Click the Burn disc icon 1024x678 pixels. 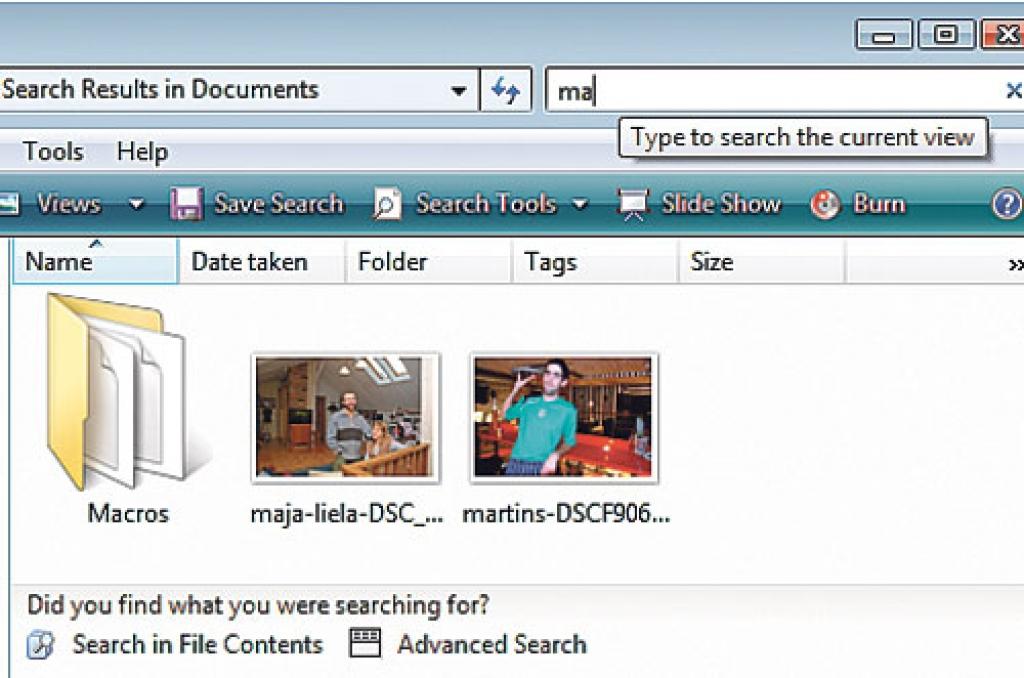point(826,204)
